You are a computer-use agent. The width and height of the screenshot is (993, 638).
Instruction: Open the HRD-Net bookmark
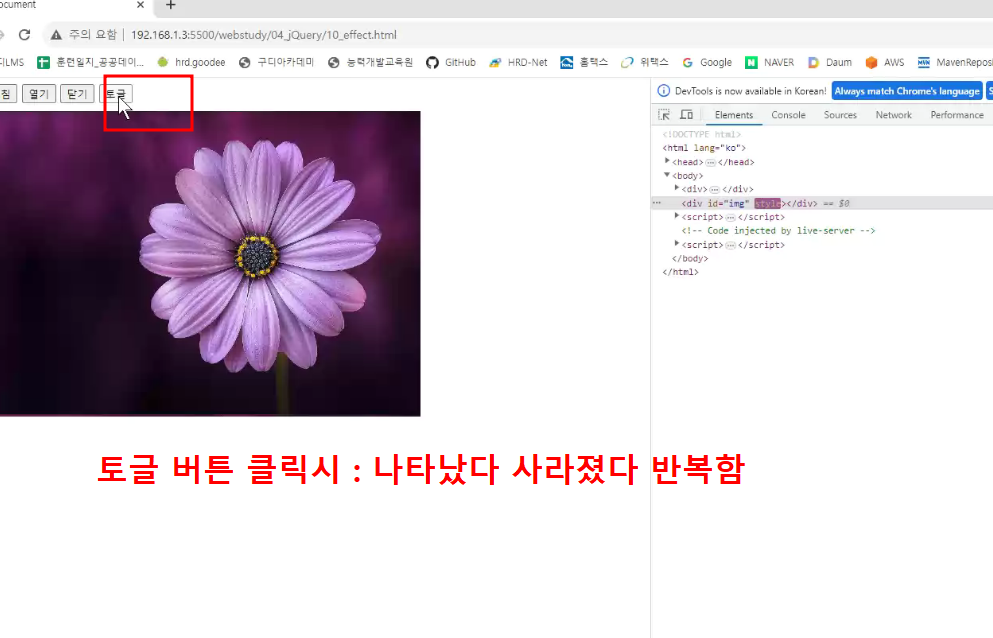[518, 62]
